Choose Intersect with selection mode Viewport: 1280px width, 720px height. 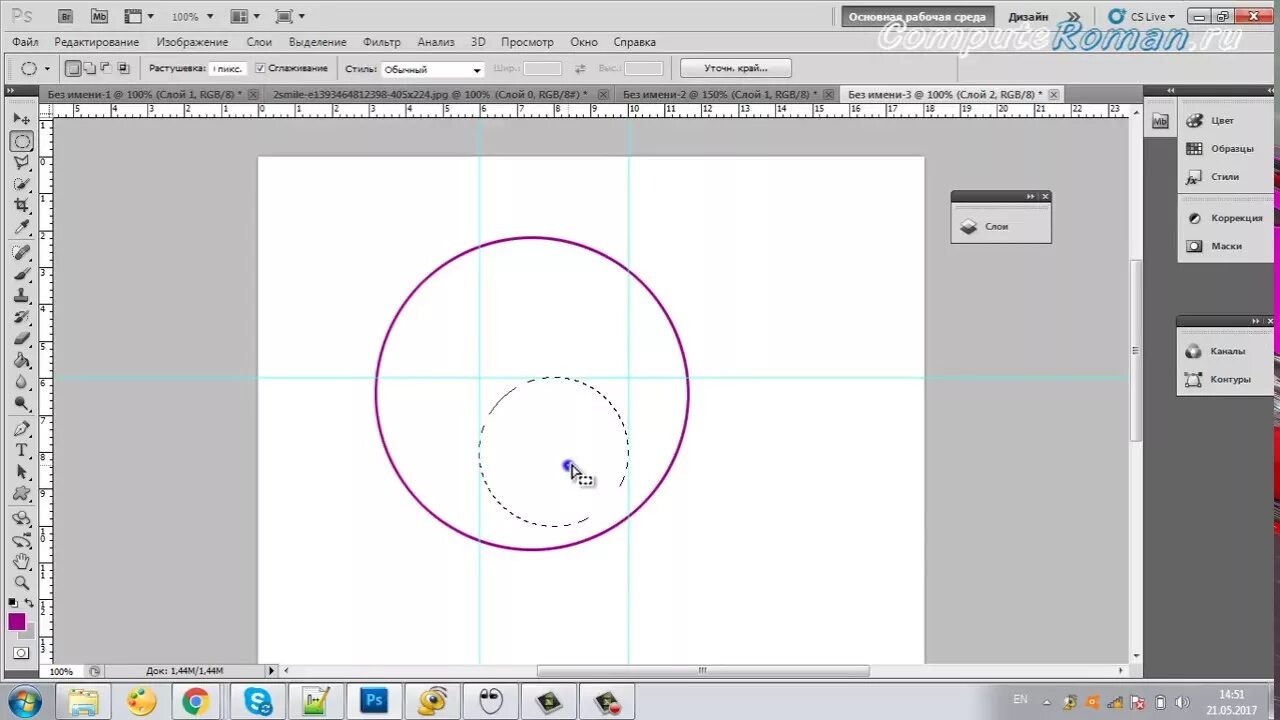[x=123, y=68]
